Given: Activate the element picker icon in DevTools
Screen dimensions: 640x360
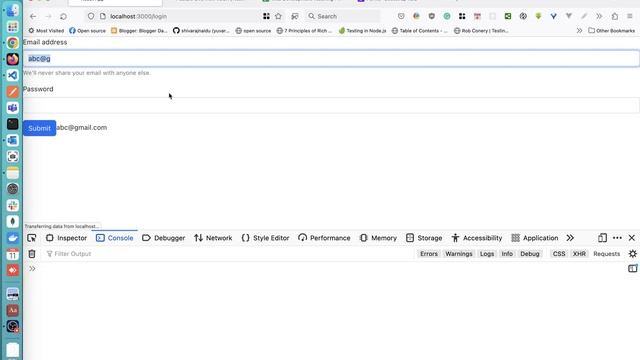Looking at the screenshot, I should click(32, 238).
